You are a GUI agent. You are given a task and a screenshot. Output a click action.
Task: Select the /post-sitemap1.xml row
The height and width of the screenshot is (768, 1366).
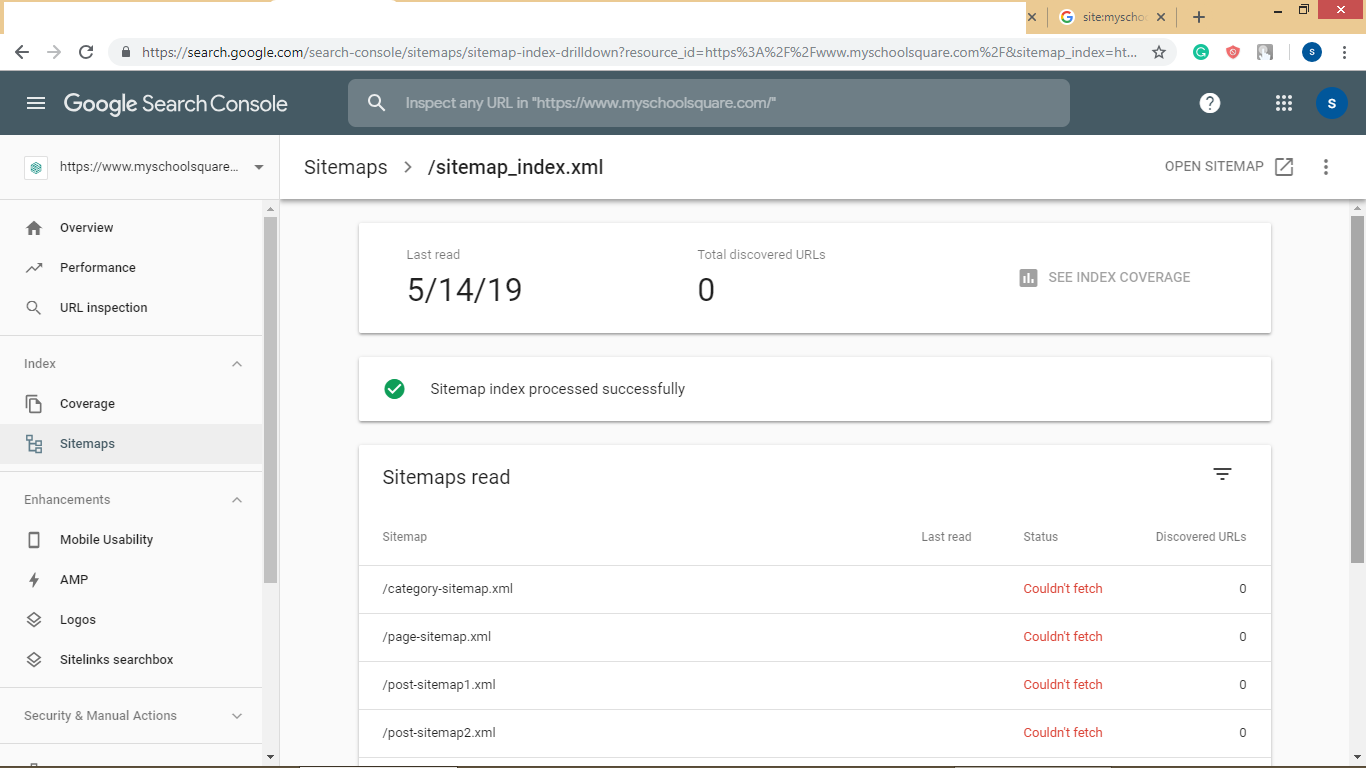pyautogui.click(x=815, y=685)
